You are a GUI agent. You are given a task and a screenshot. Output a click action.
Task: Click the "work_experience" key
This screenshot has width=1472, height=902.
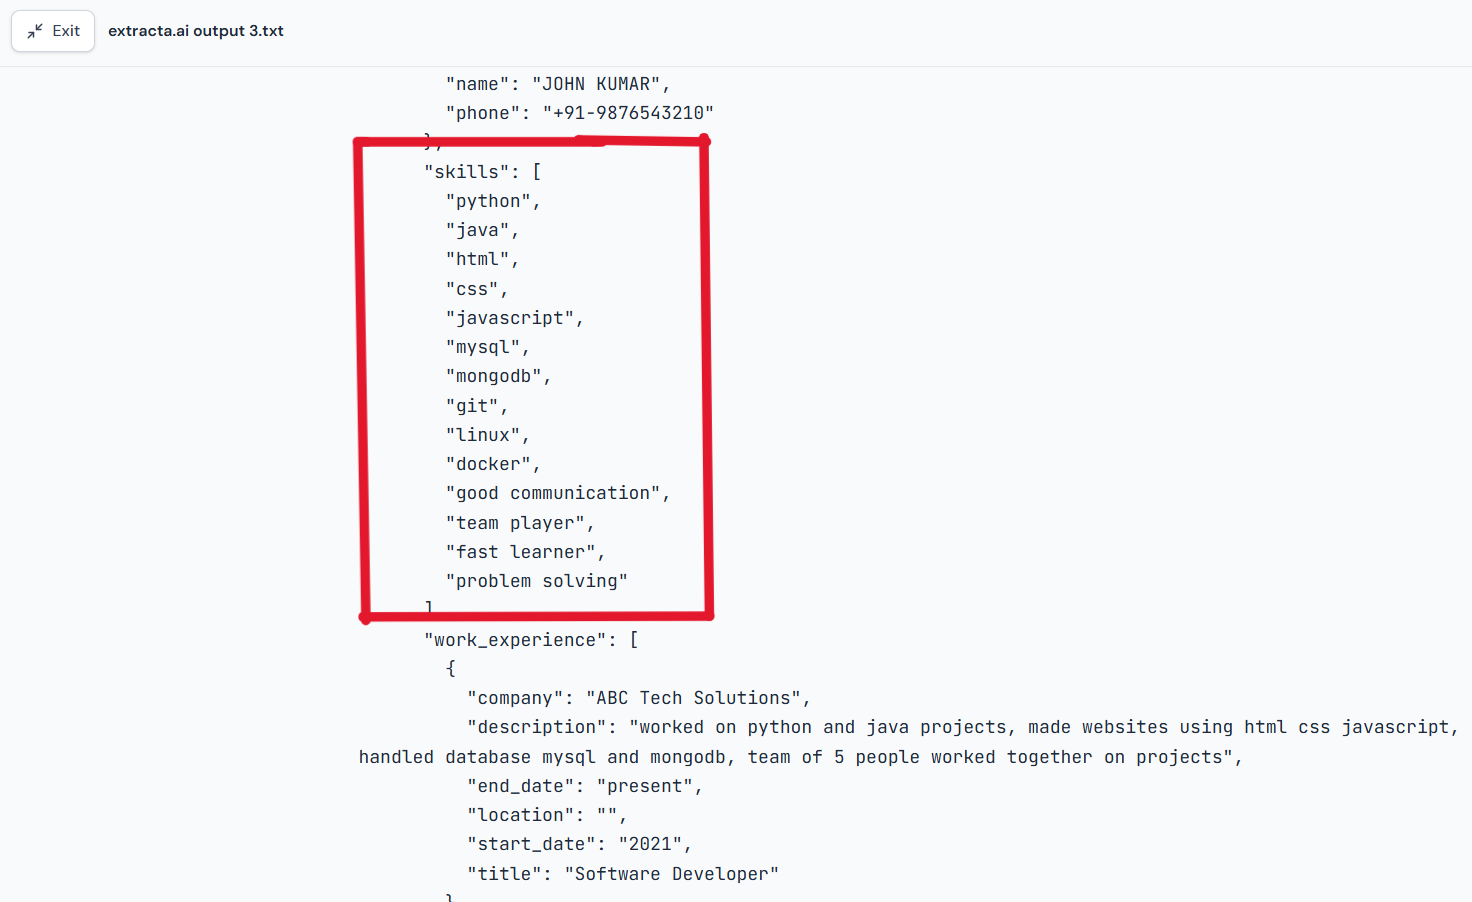coord(520,640)
